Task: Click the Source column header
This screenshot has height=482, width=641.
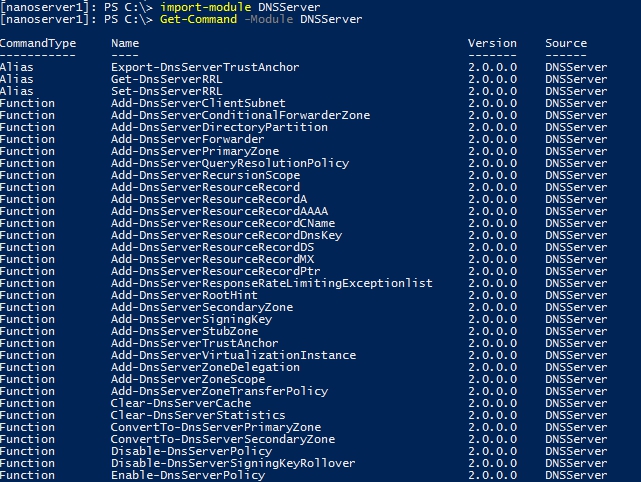Action: click(x=566, y=44)
